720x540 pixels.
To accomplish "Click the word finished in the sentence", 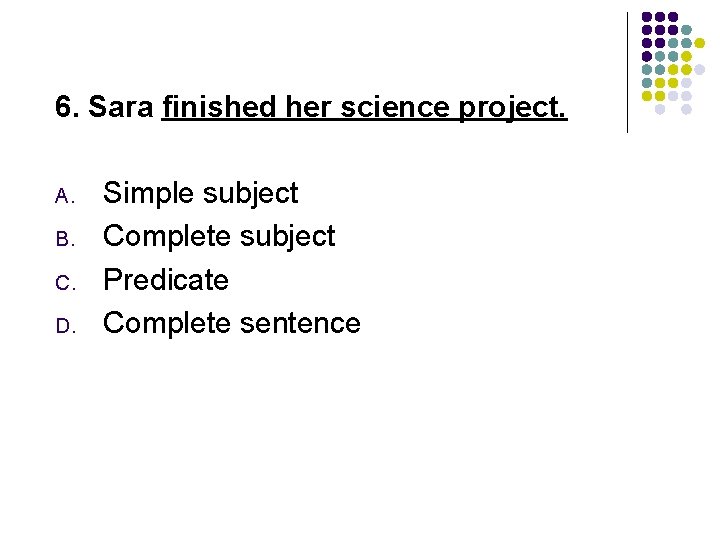I will [219, 107].
